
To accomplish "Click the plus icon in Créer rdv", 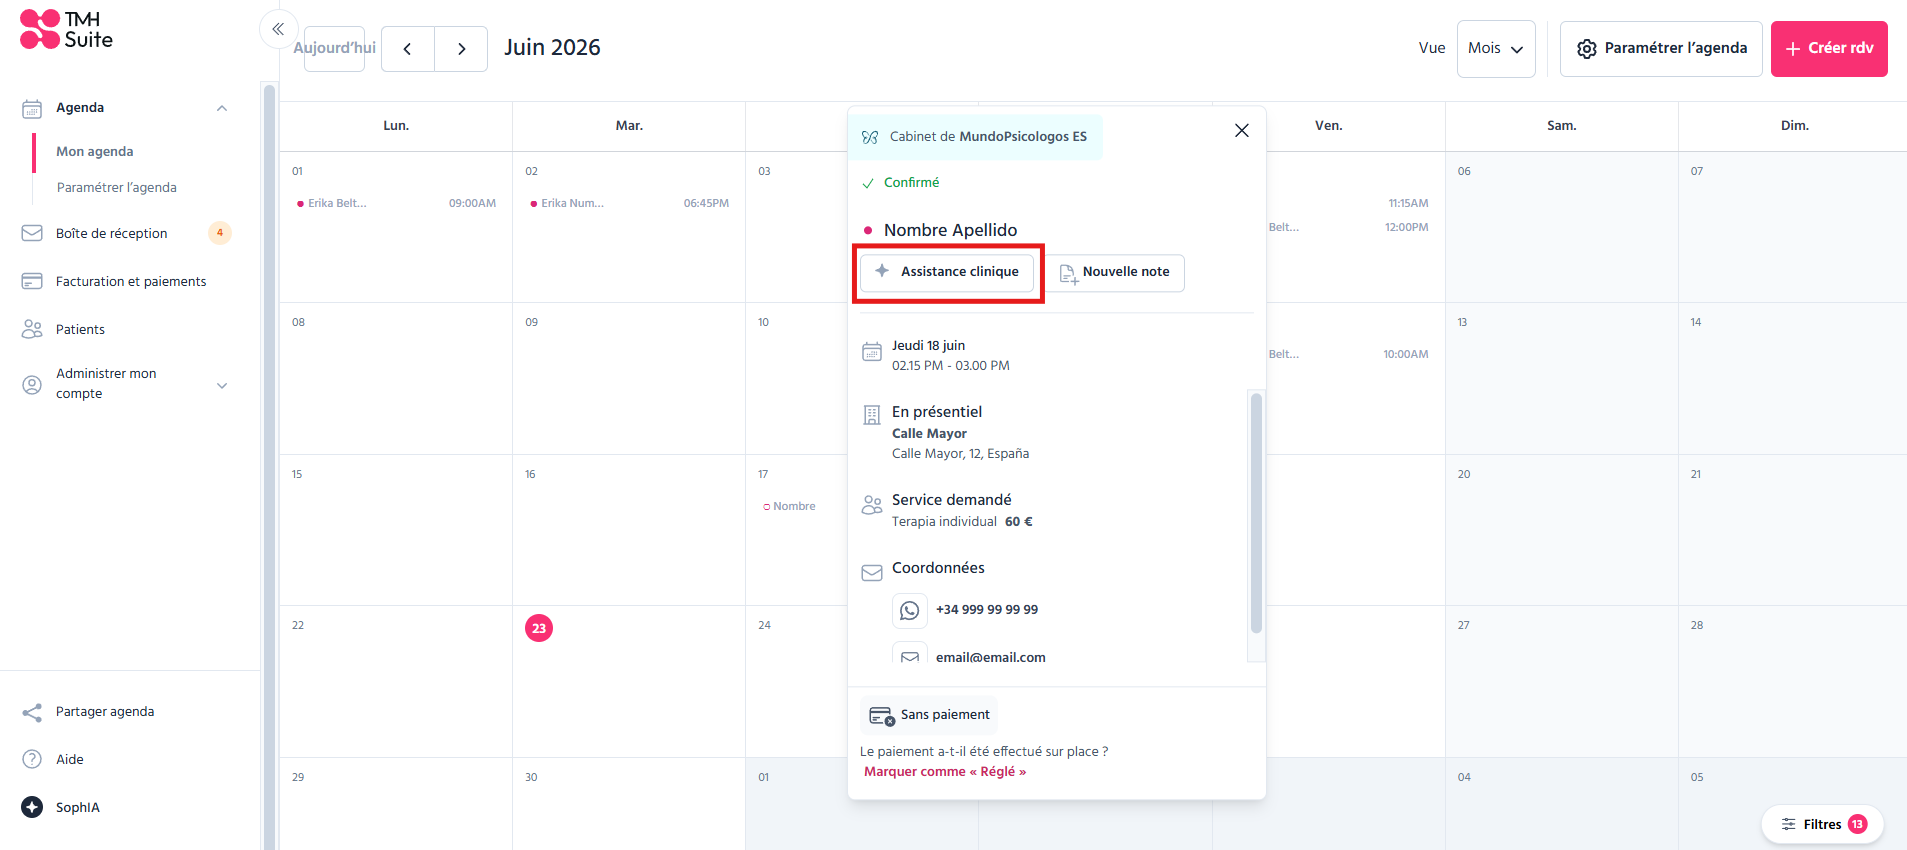I will 1793,49.
